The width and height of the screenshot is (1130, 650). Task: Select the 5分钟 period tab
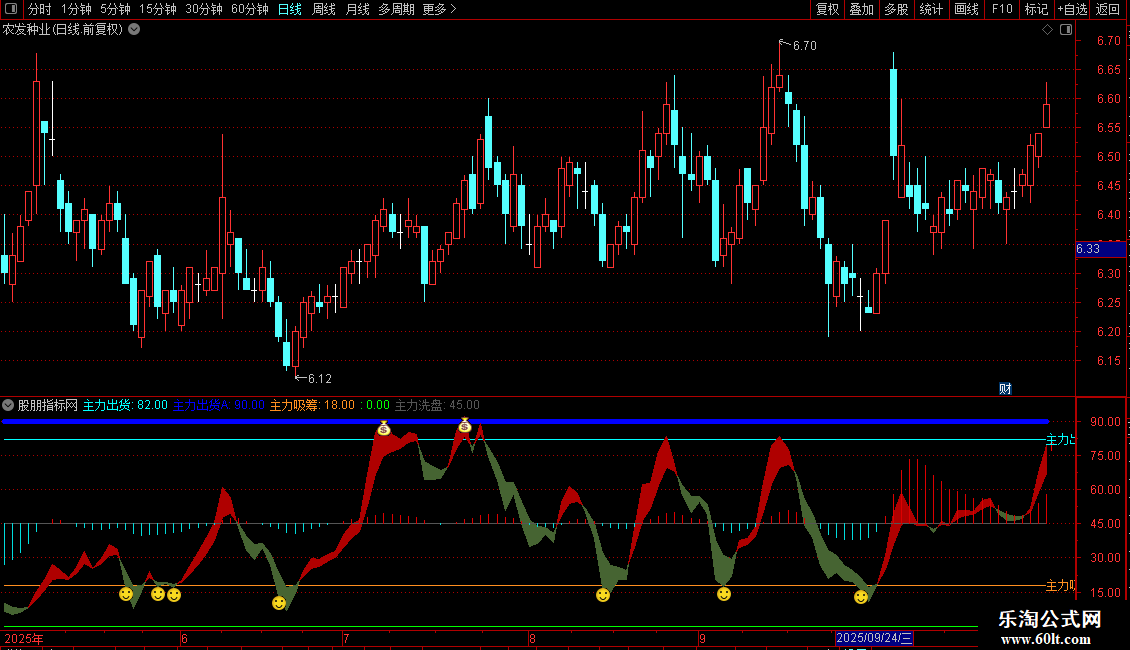tap(115, 9)
